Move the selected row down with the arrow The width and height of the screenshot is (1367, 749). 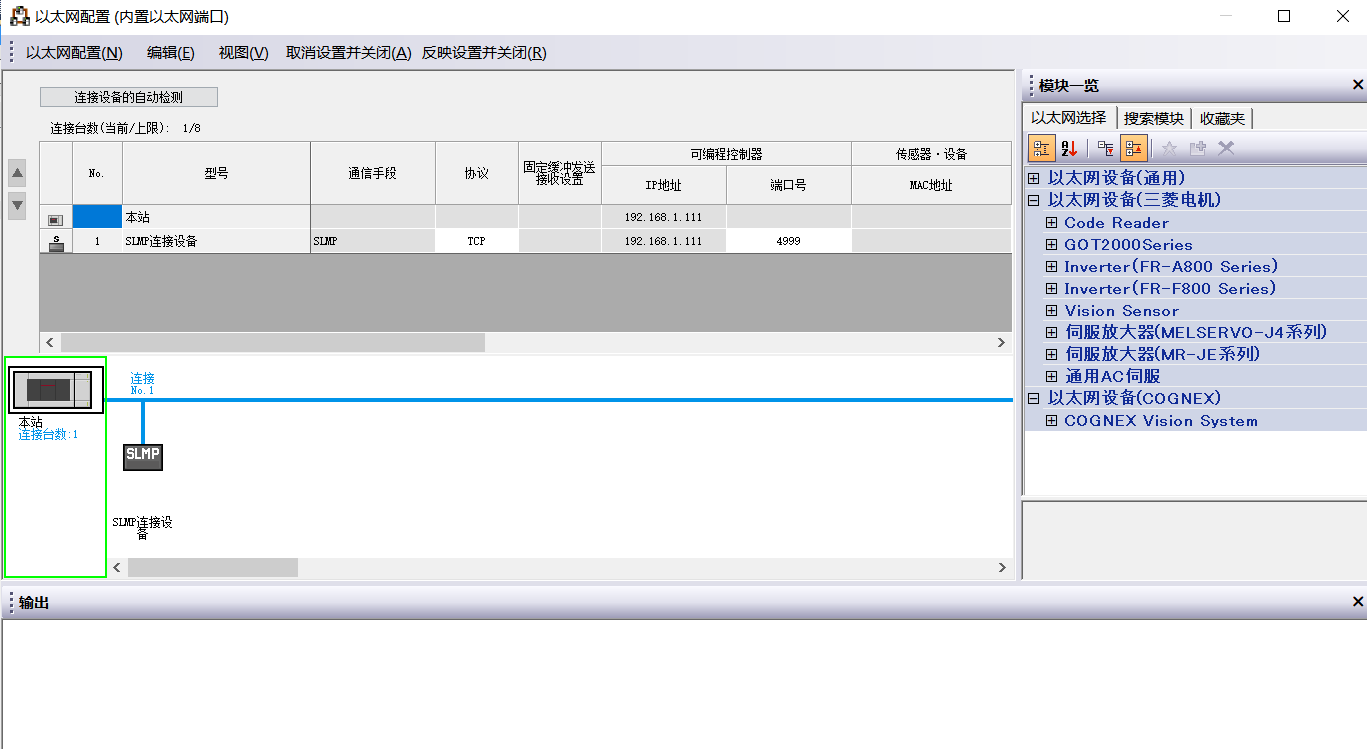pos(17,205)
